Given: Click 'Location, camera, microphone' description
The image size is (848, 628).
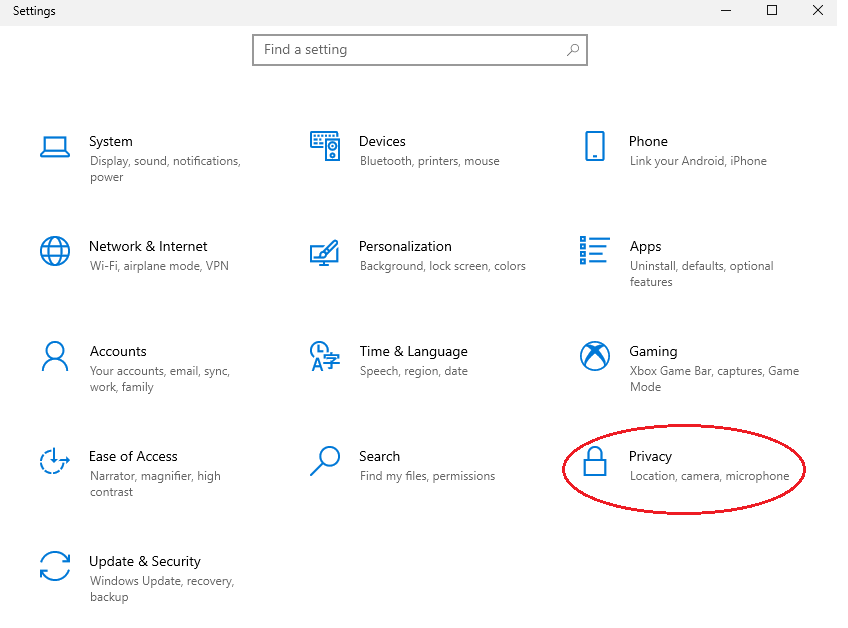Looking at the screenshot, I should [709, 476].
